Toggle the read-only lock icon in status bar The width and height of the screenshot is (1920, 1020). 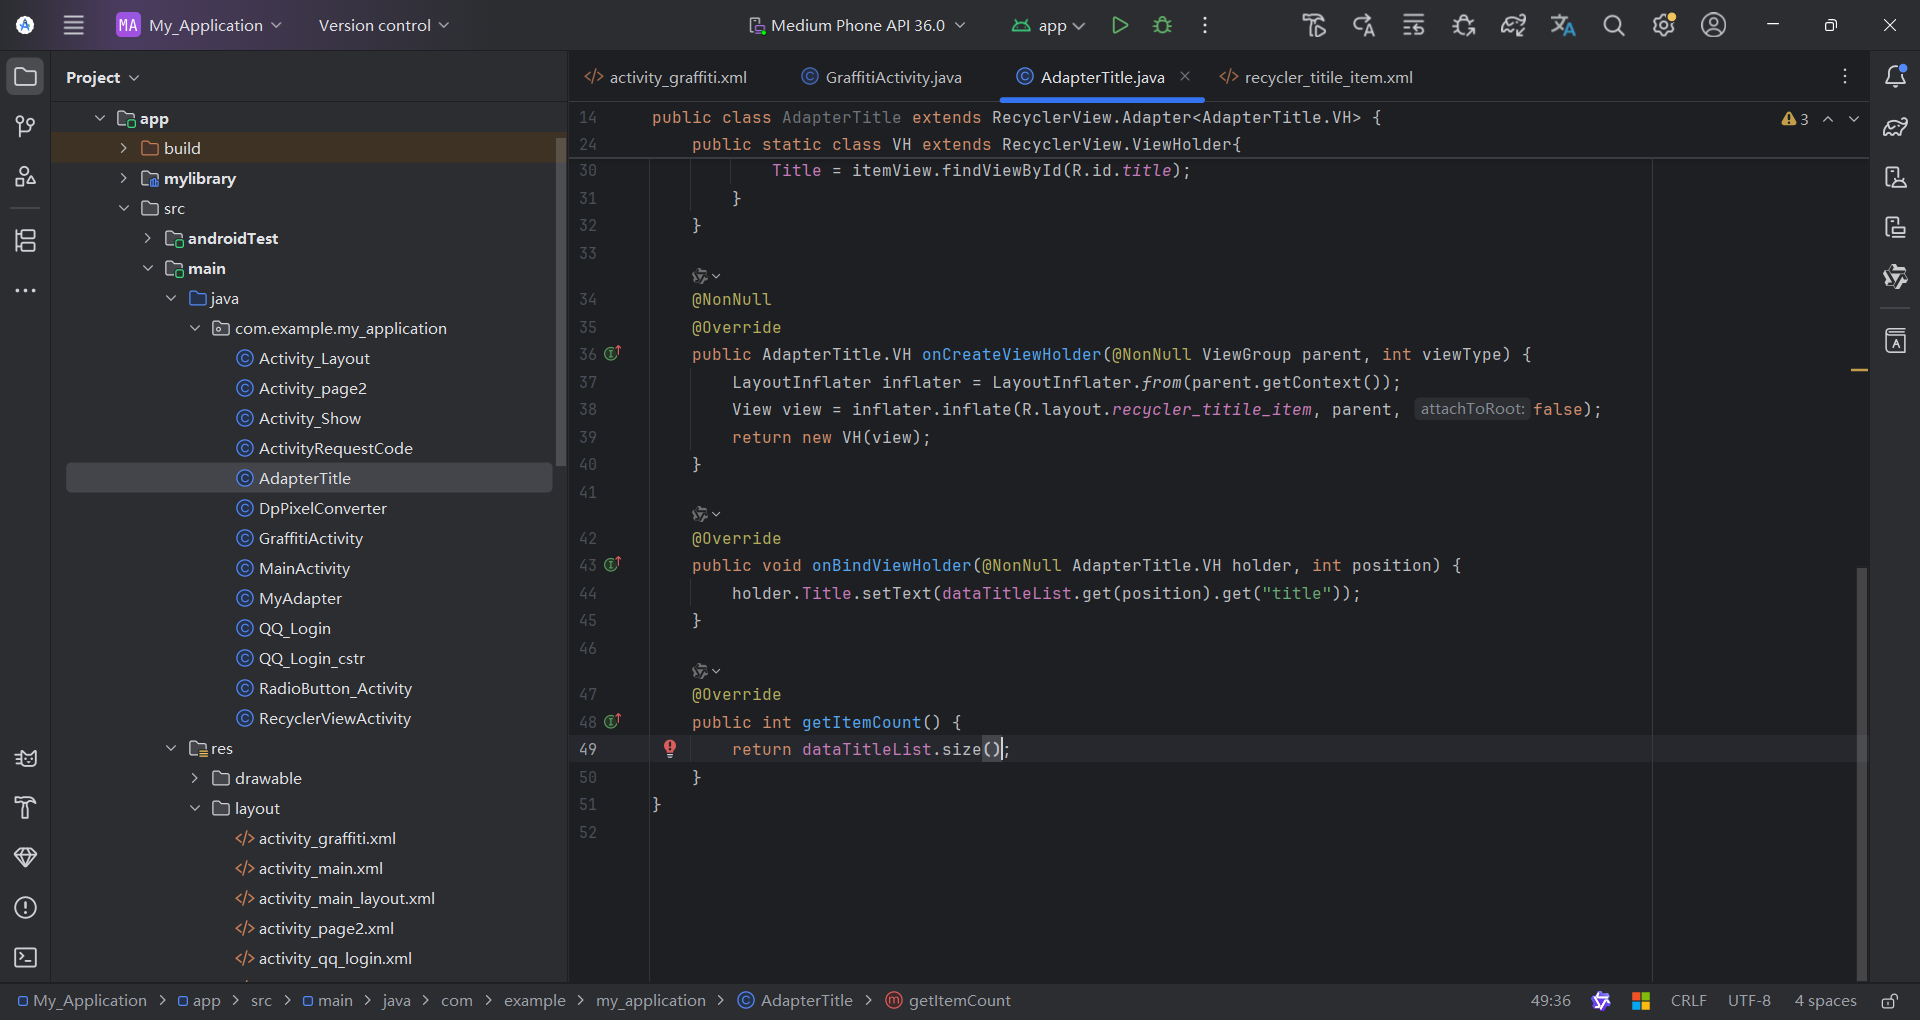coord(1889,1000)
